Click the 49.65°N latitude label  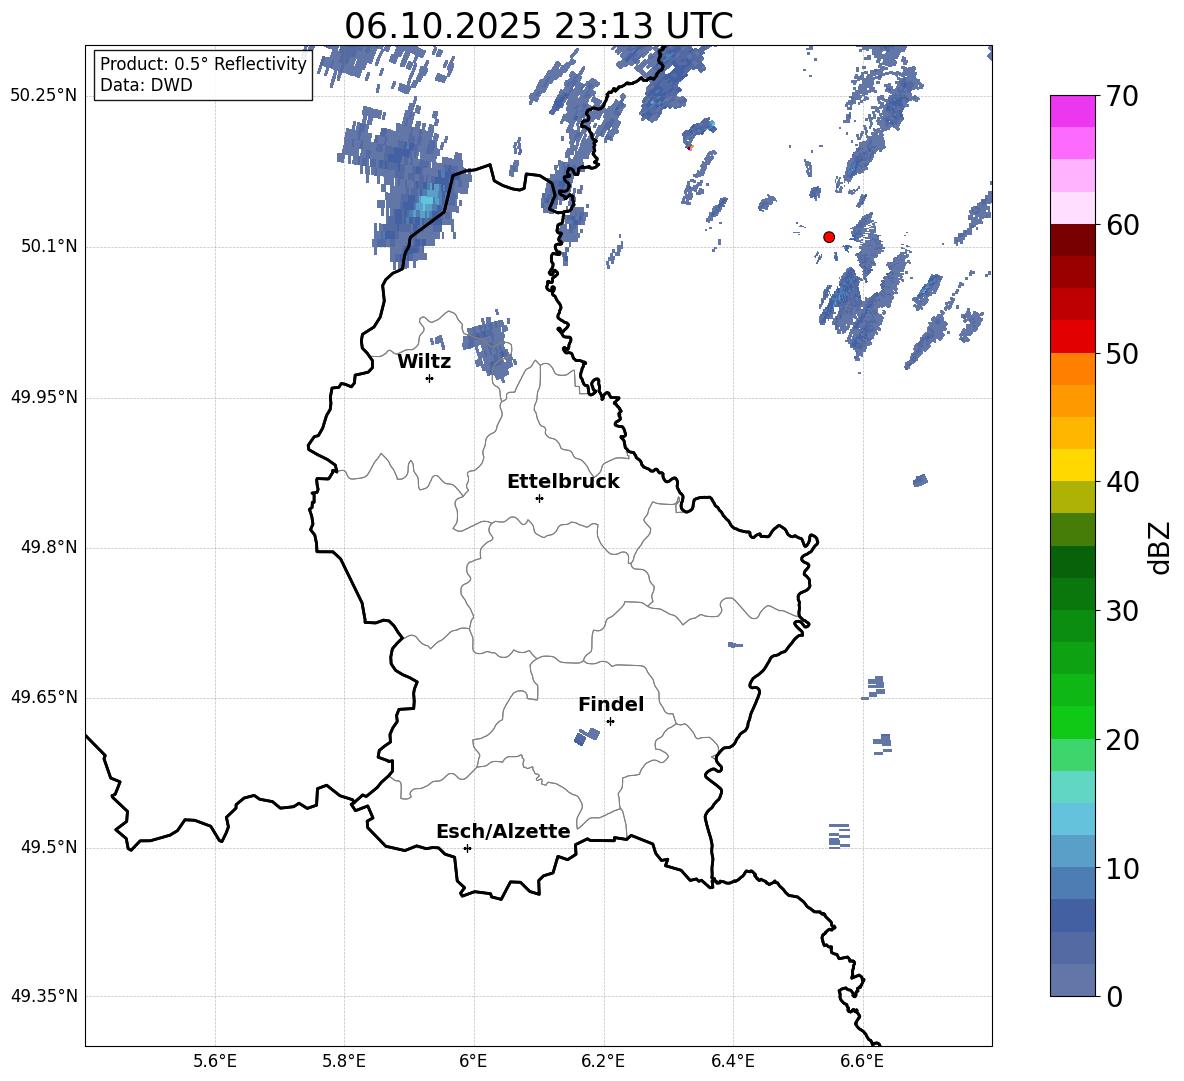(x=44, y=697)
